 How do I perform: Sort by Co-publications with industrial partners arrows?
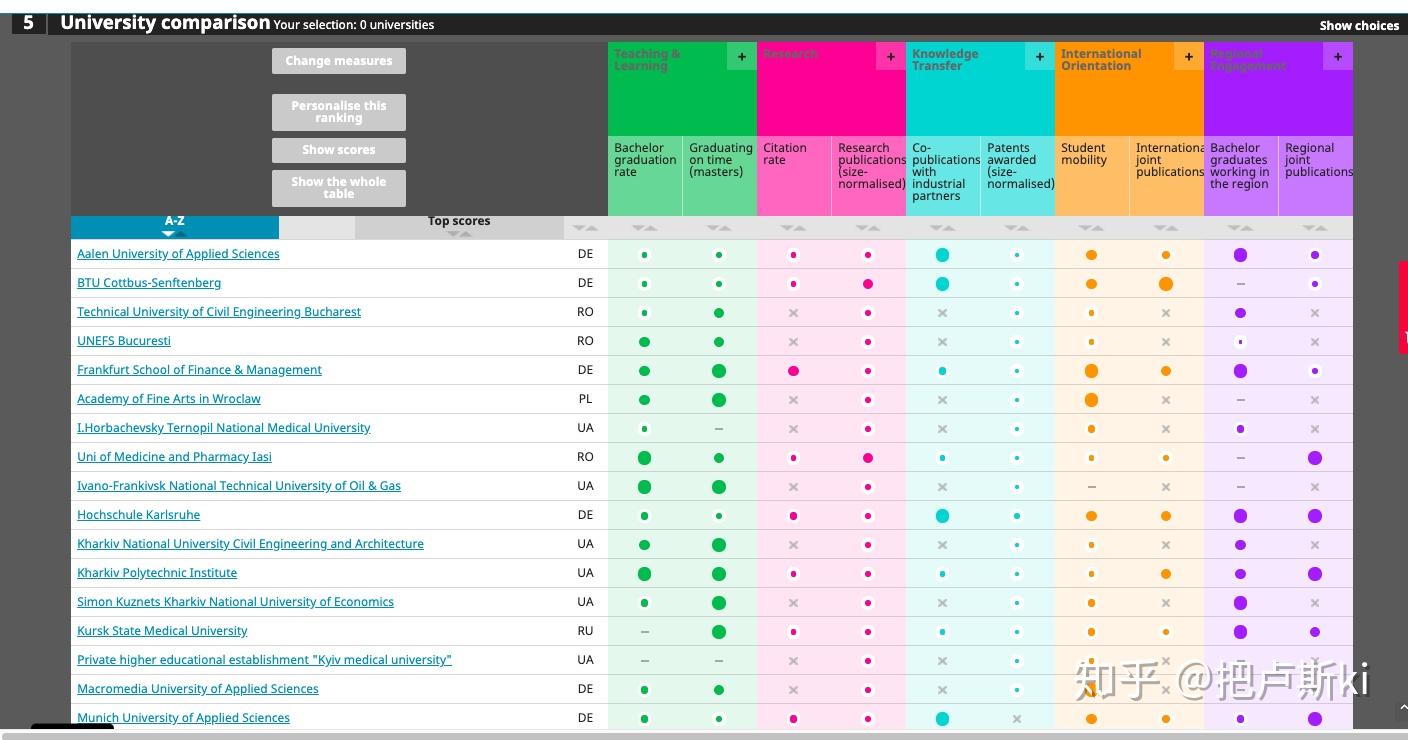[x=942, y=228]
